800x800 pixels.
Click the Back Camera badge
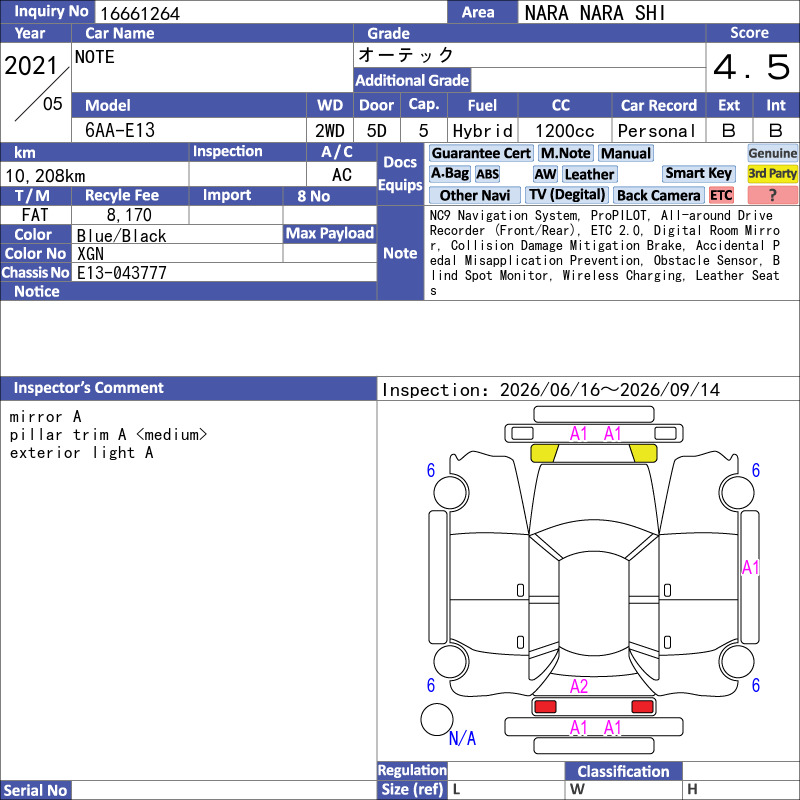point(659,195)
